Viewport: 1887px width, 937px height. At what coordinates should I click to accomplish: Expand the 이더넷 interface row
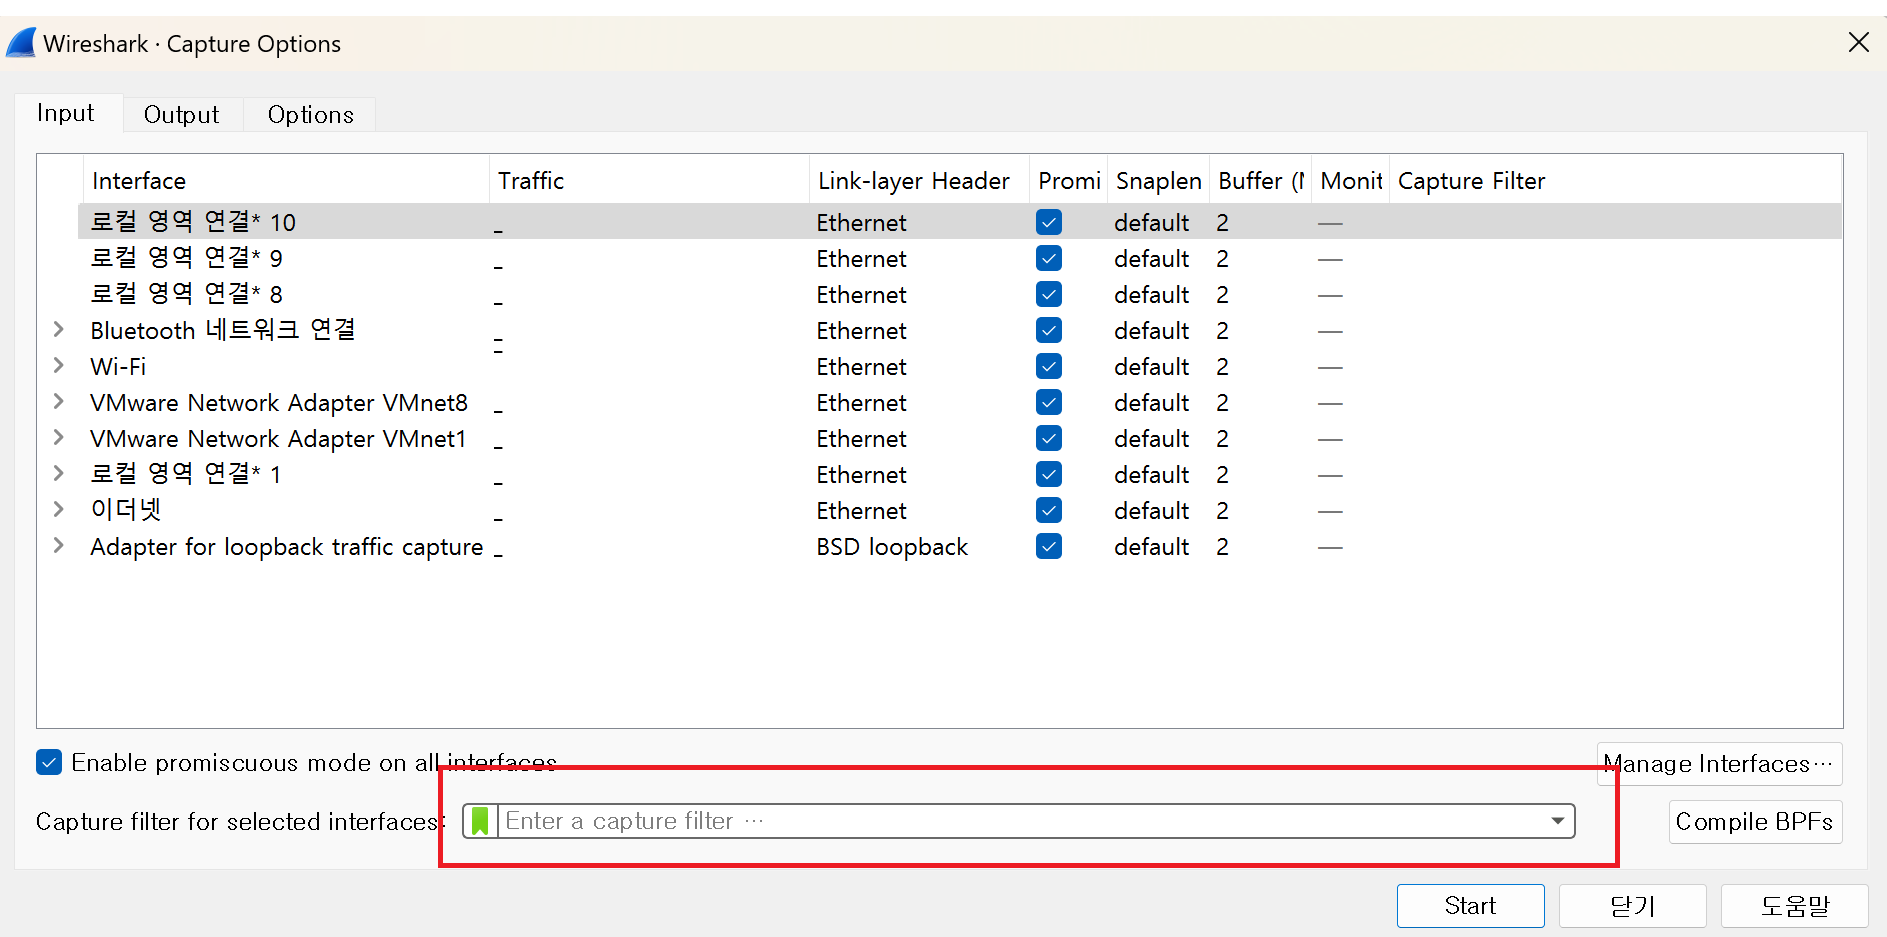(x=58, y=509)
